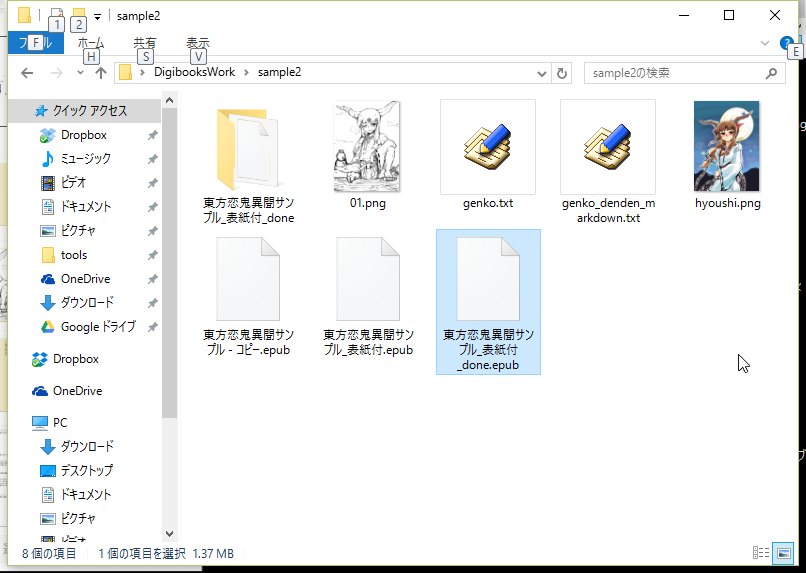Expand the chevron between DigibooksWork and sample2
The width and height of the screenshot is (806, 573).
point(246,73)
